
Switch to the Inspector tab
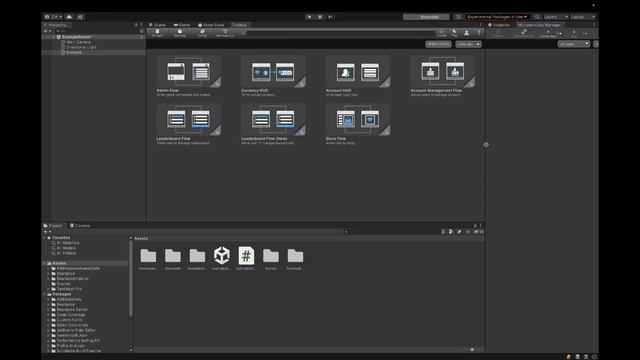click(499, 25)
